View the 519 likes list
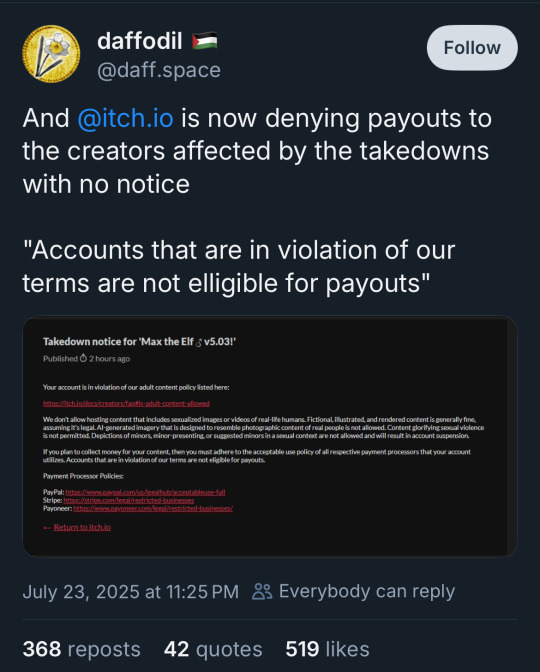Viewport: 540px width, 672px height. (x=327, y=649)
